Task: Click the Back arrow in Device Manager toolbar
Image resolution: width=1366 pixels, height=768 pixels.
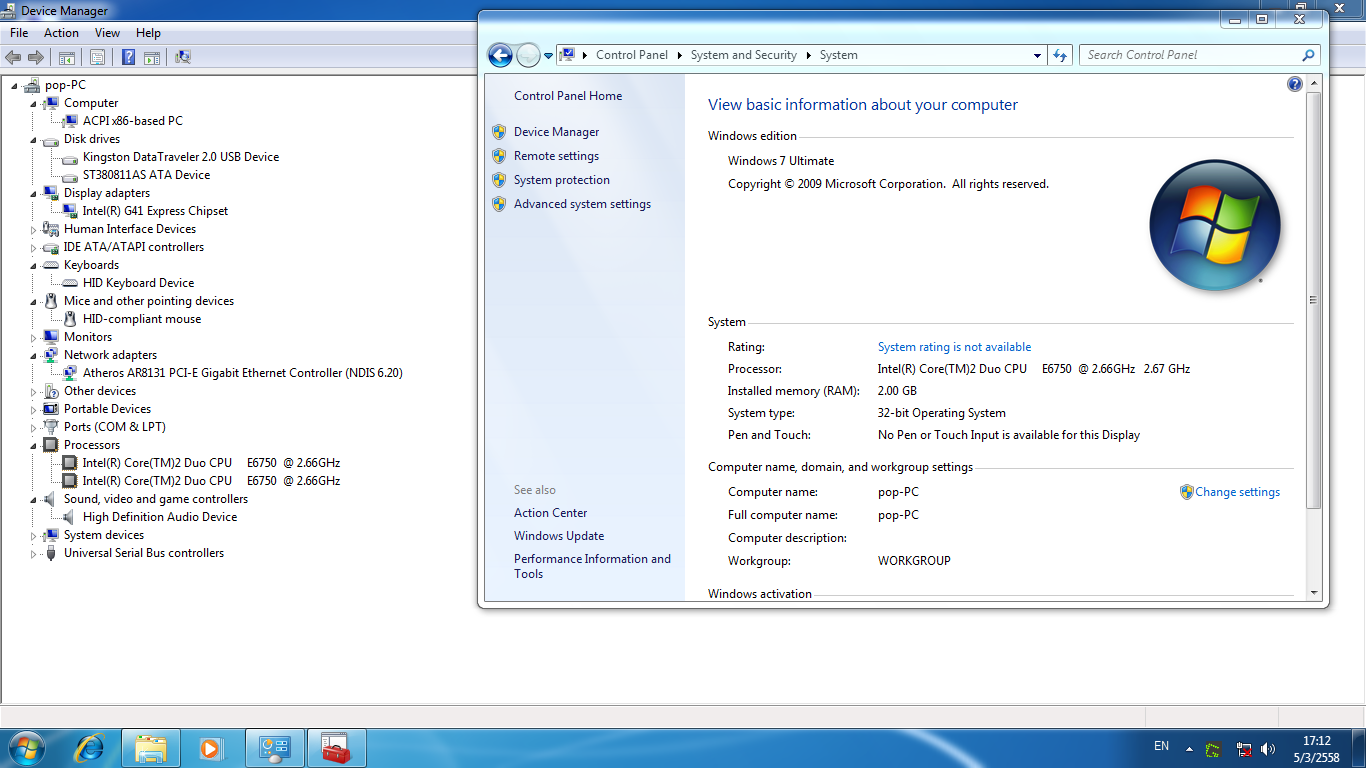Action: (x=14, y=58)
